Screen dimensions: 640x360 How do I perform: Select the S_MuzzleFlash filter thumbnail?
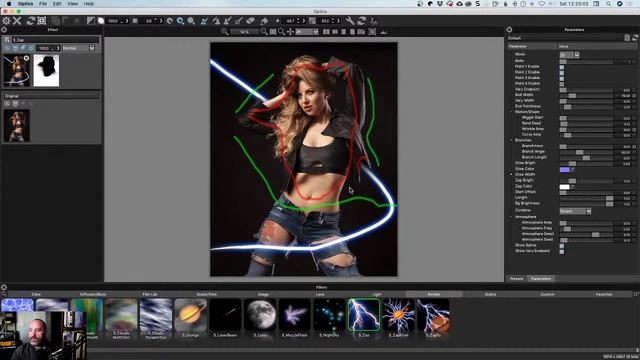click(x=294, y=315)
